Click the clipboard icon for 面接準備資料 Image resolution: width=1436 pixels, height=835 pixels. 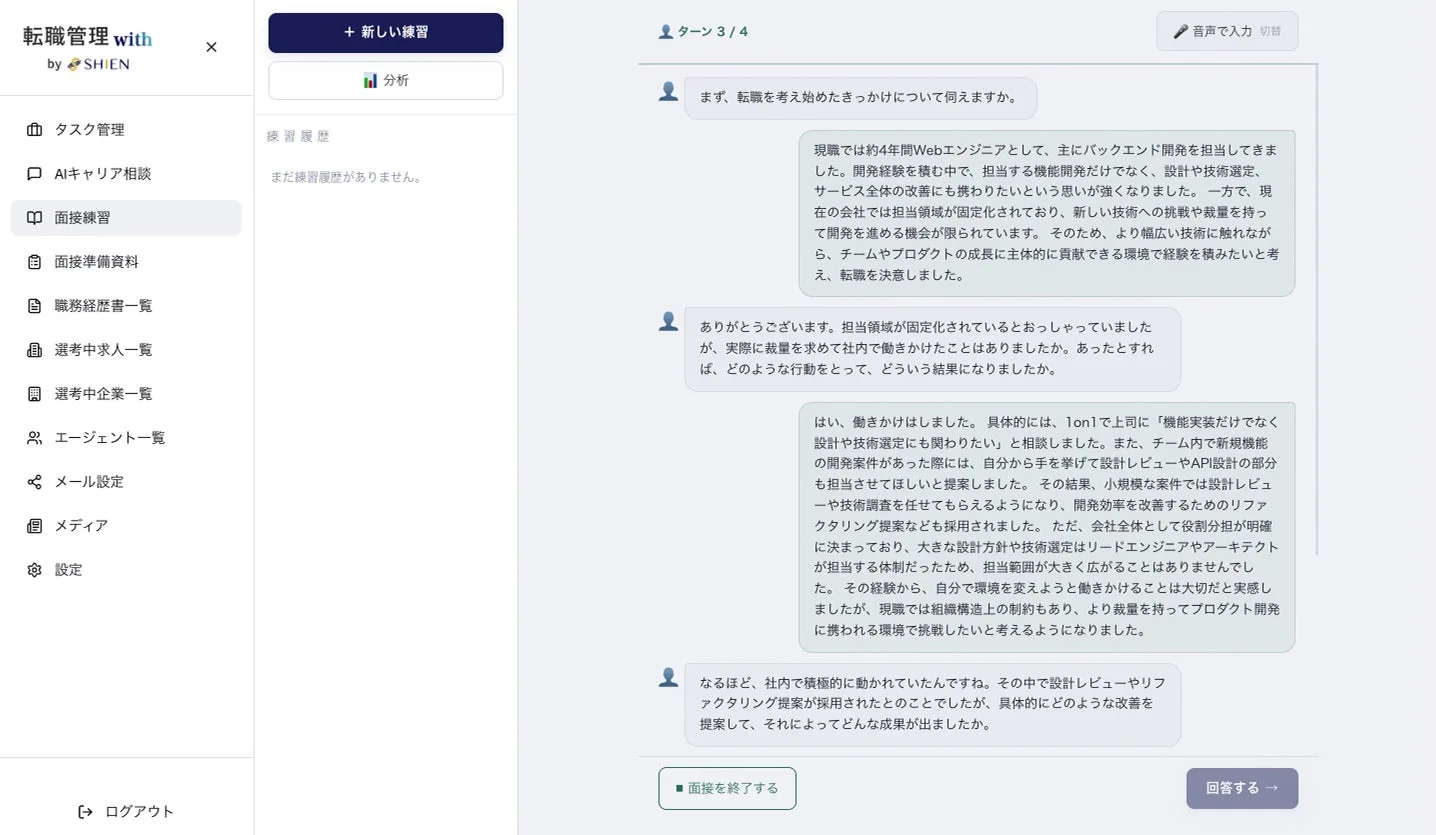click(x=35, y=262)
